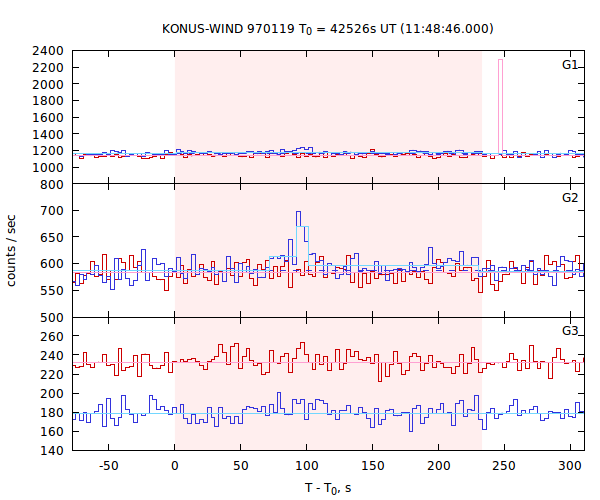
Task: Click the plot title 'KONUS-WIND 970119'
Action: [229, 29]
